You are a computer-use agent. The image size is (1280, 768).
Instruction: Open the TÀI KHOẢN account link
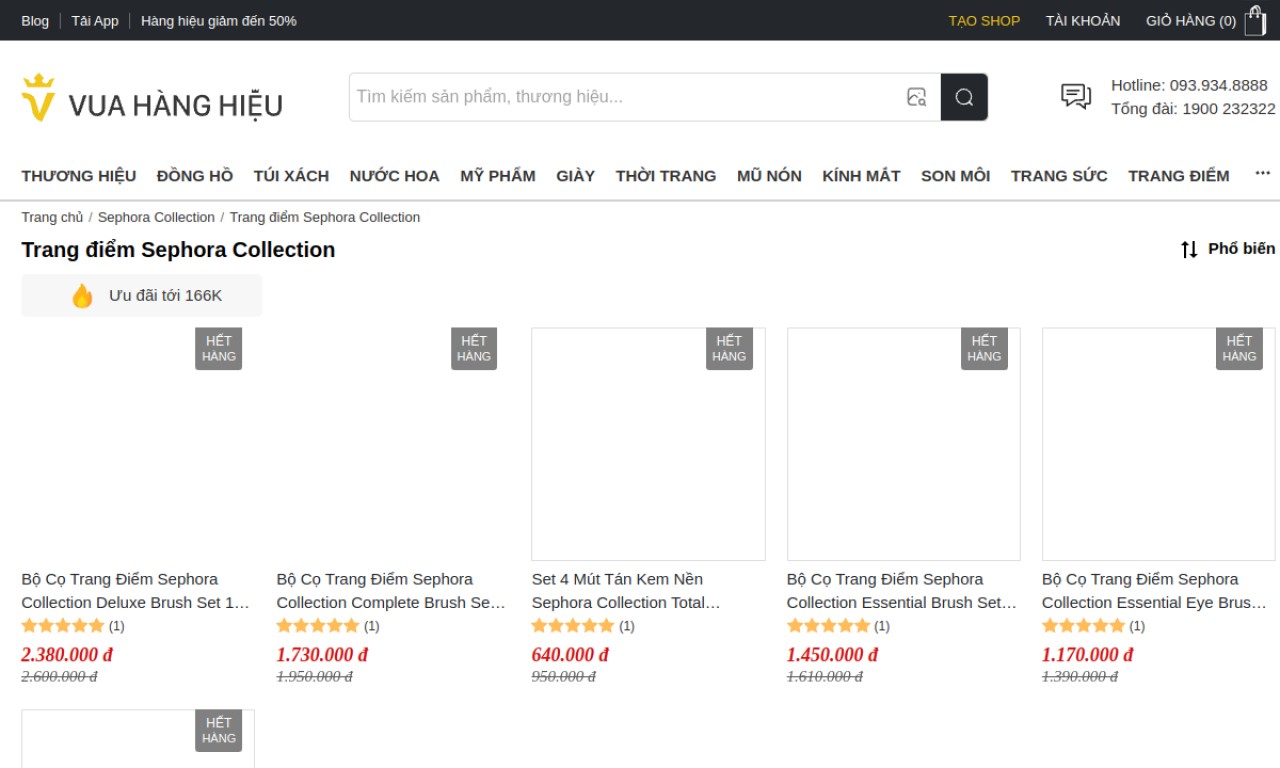[x=1083, y=21]
